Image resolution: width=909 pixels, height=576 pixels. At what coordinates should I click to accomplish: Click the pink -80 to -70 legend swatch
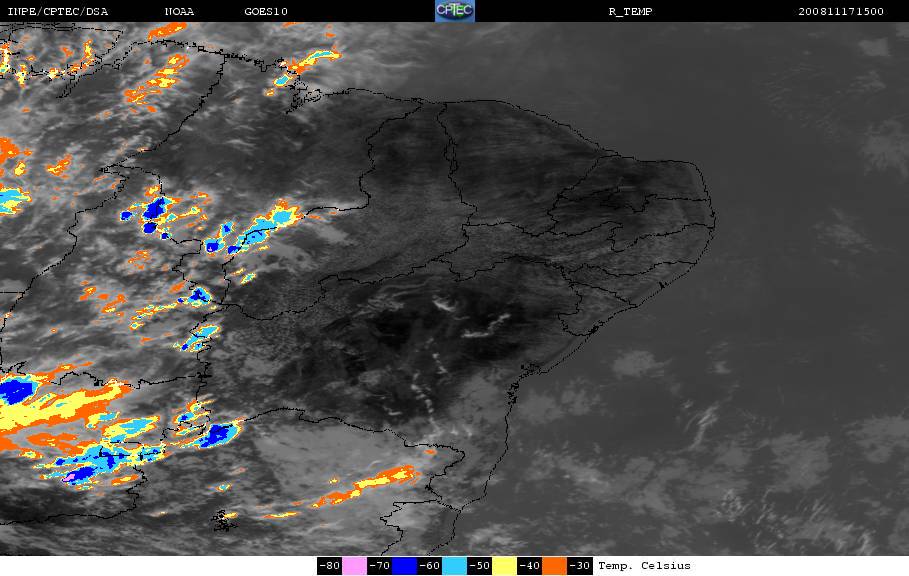(x=354, y=566)
